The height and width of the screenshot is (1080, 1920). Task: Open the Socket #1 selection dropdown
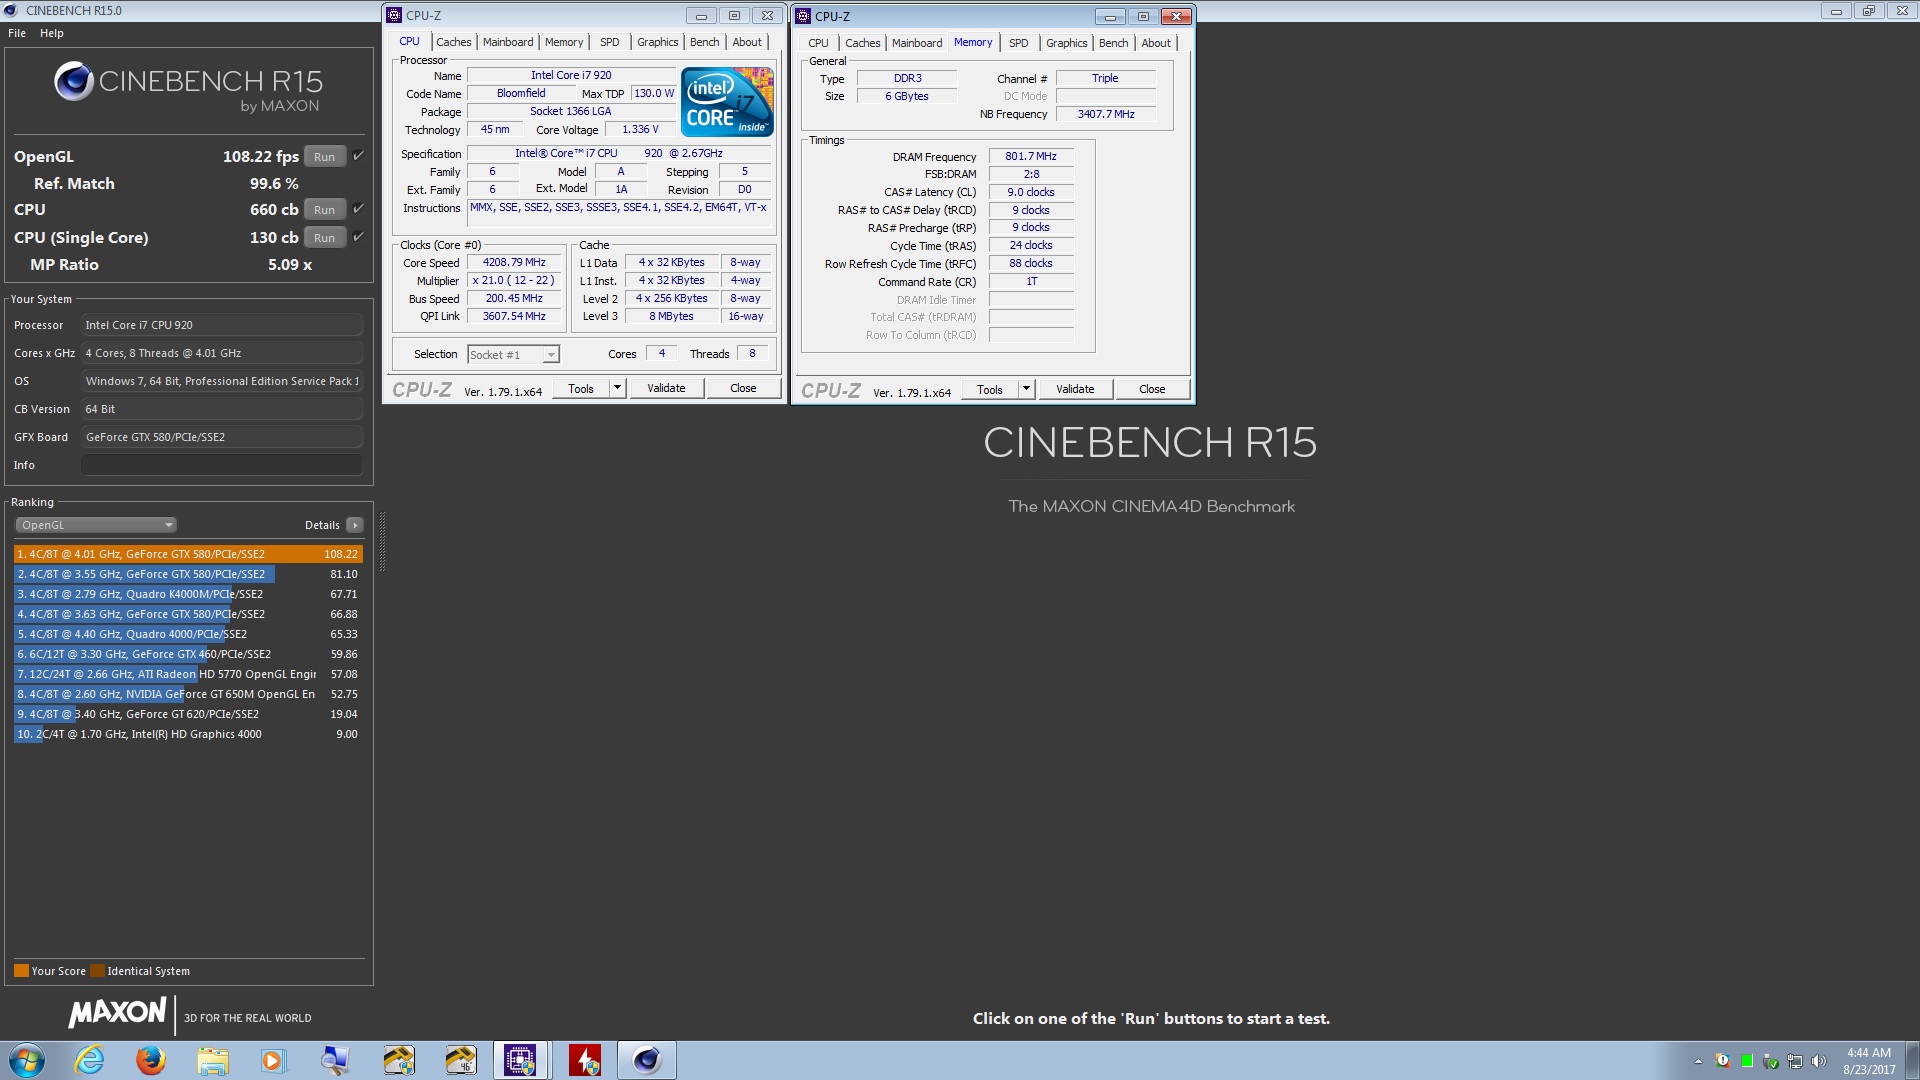[513, 354]
